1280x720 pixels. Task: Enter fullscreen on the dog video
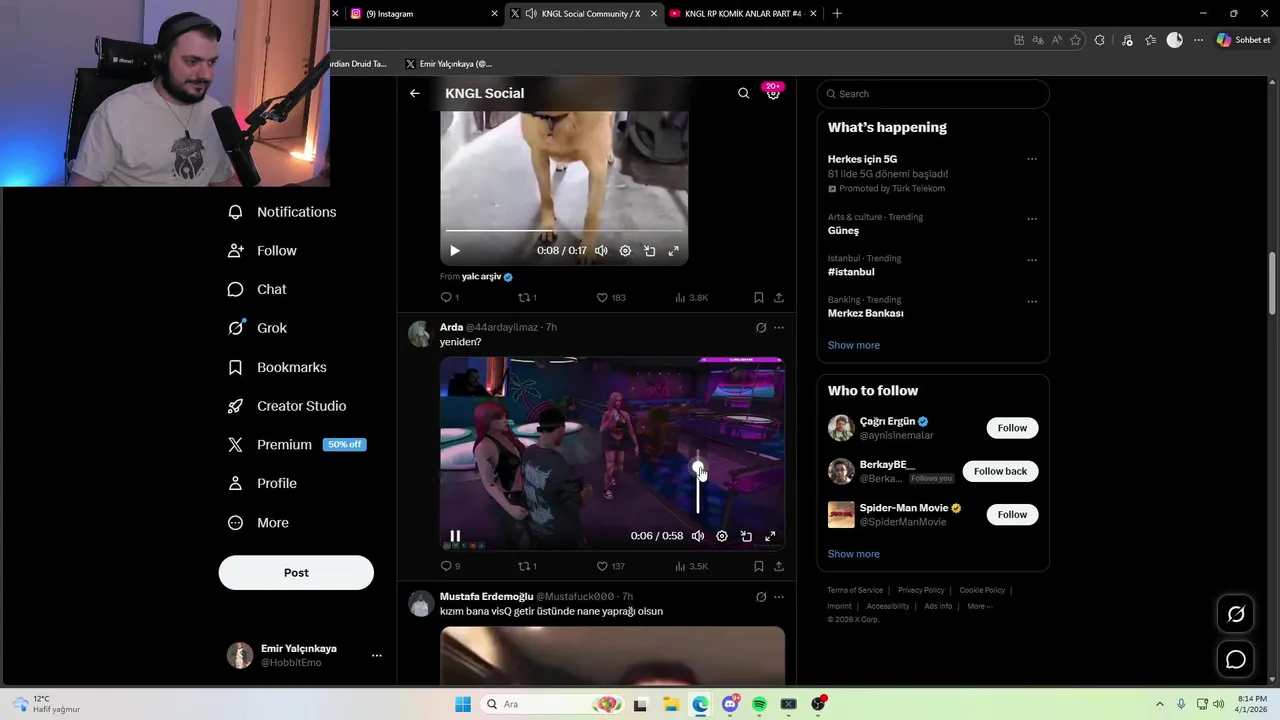point(673,251)
